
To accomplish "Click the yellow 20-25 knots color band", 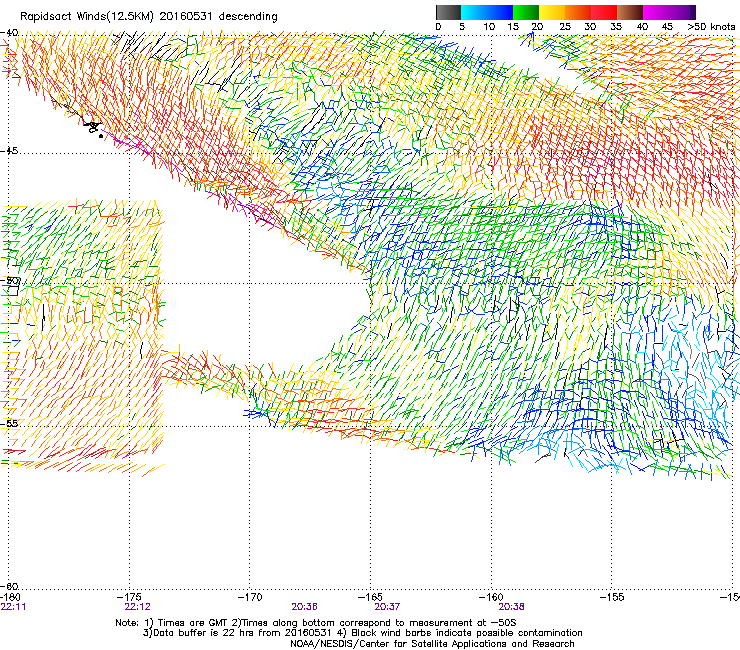I will (x=551, y=12).
